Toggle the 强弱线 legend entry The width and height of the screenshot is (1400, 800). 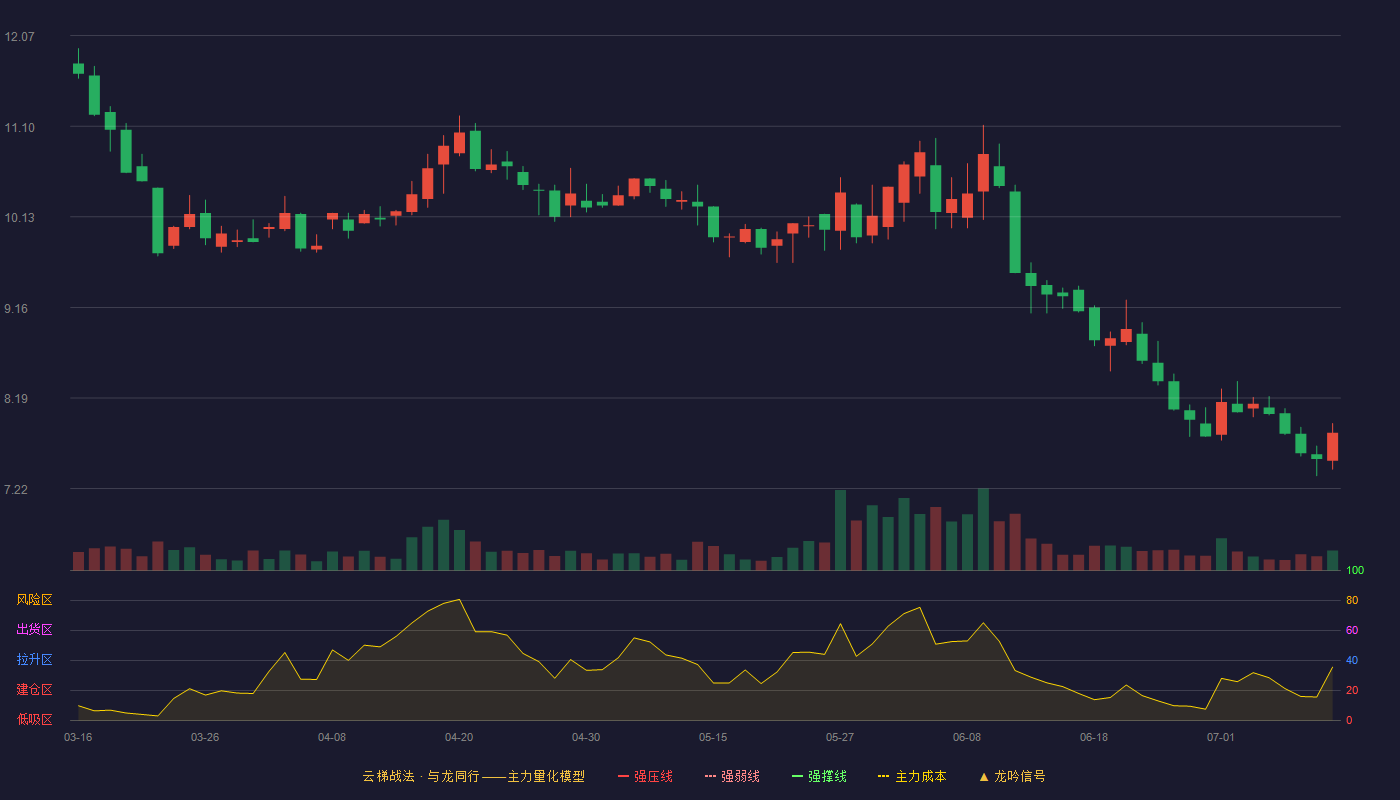tap(732, 776)
